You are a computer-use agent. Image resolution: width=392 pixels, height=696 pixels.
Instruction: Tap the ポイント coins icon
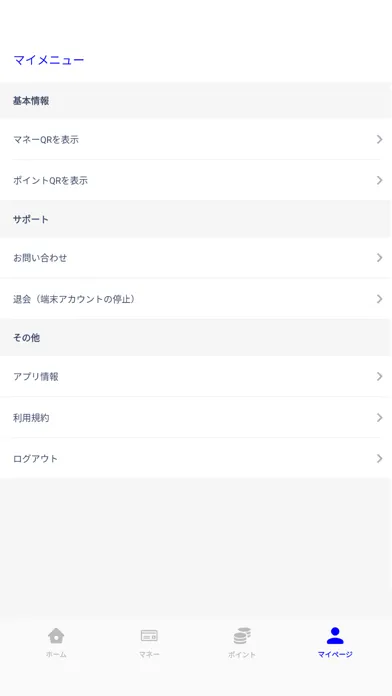click(x=242, y=636)
